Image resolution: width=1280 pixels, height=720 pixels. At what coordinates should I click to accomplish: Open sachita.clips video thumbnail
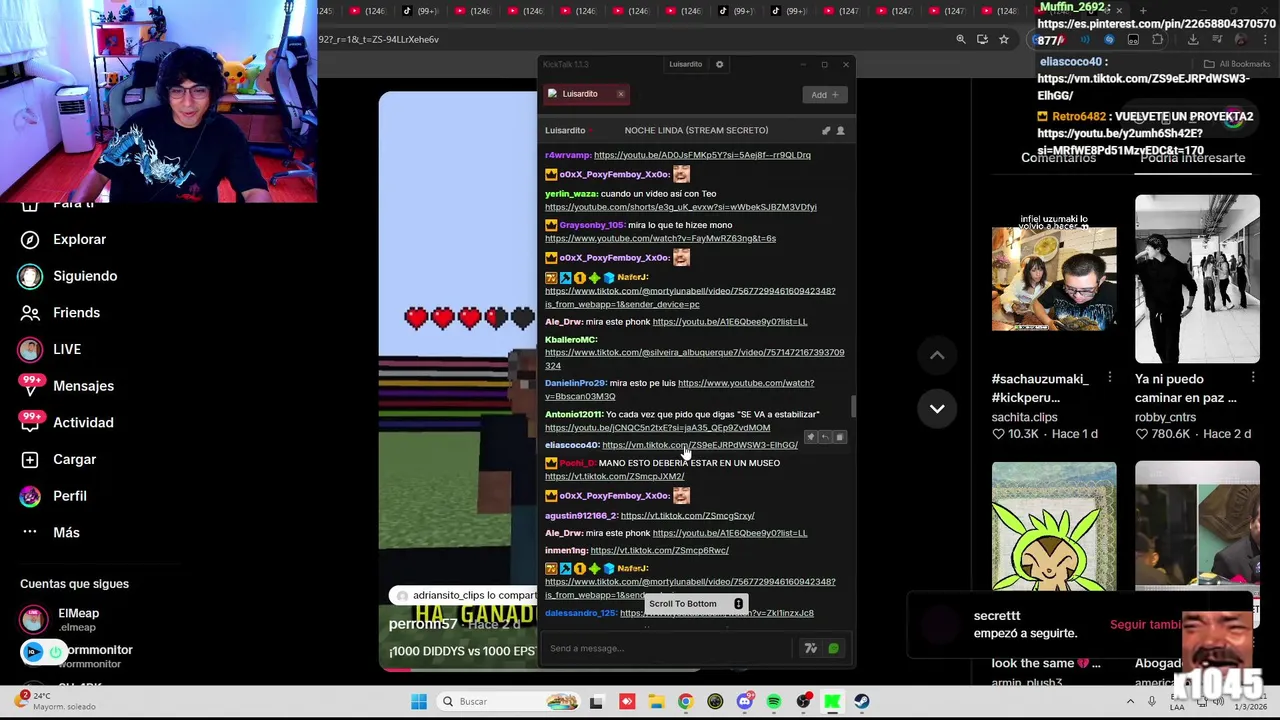tap(1054, 279)
